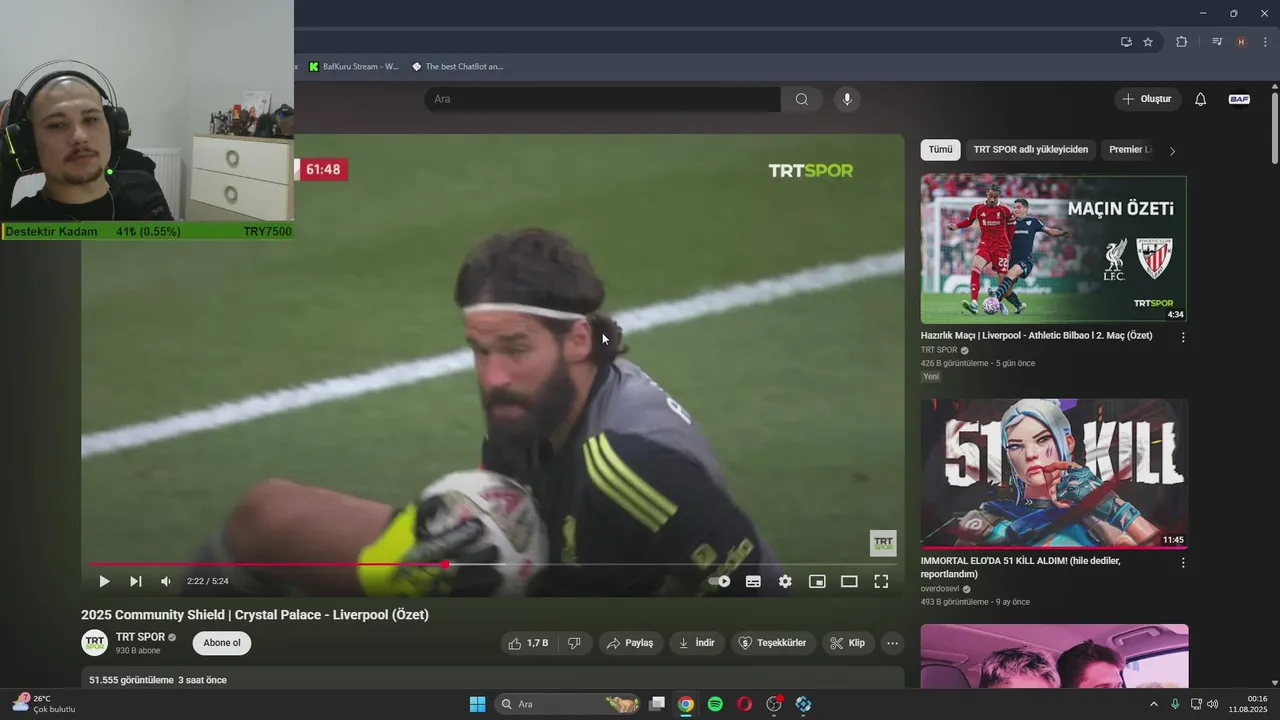The height and width of the screenshot is (720, 1280).
Task: Click the page vertical scrollbar
Action: 1274,128
